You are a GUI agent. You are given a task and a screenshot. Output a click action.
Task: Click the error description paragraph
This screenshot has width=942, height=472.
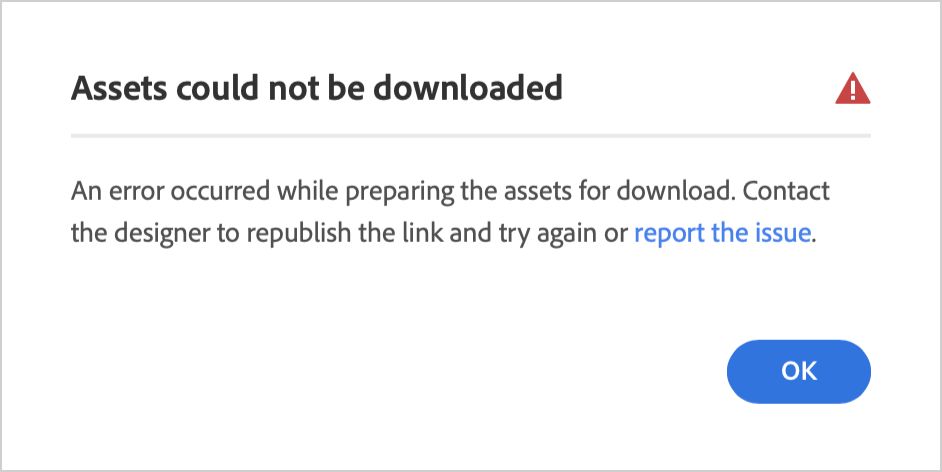[450, 212]
